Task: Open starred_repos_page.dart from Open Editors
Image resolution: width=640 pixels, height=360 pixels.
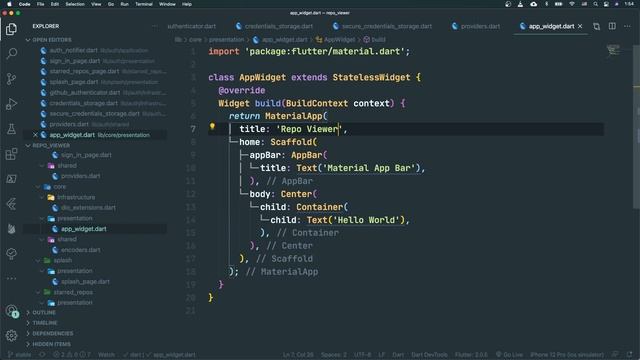Action: click(84, 71)
